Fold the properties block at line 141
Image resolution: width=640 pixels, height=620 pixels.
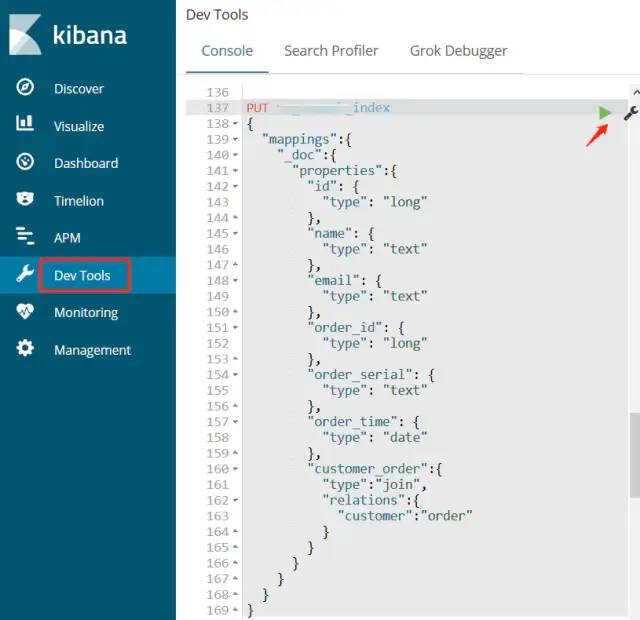[x=236, y=171]
